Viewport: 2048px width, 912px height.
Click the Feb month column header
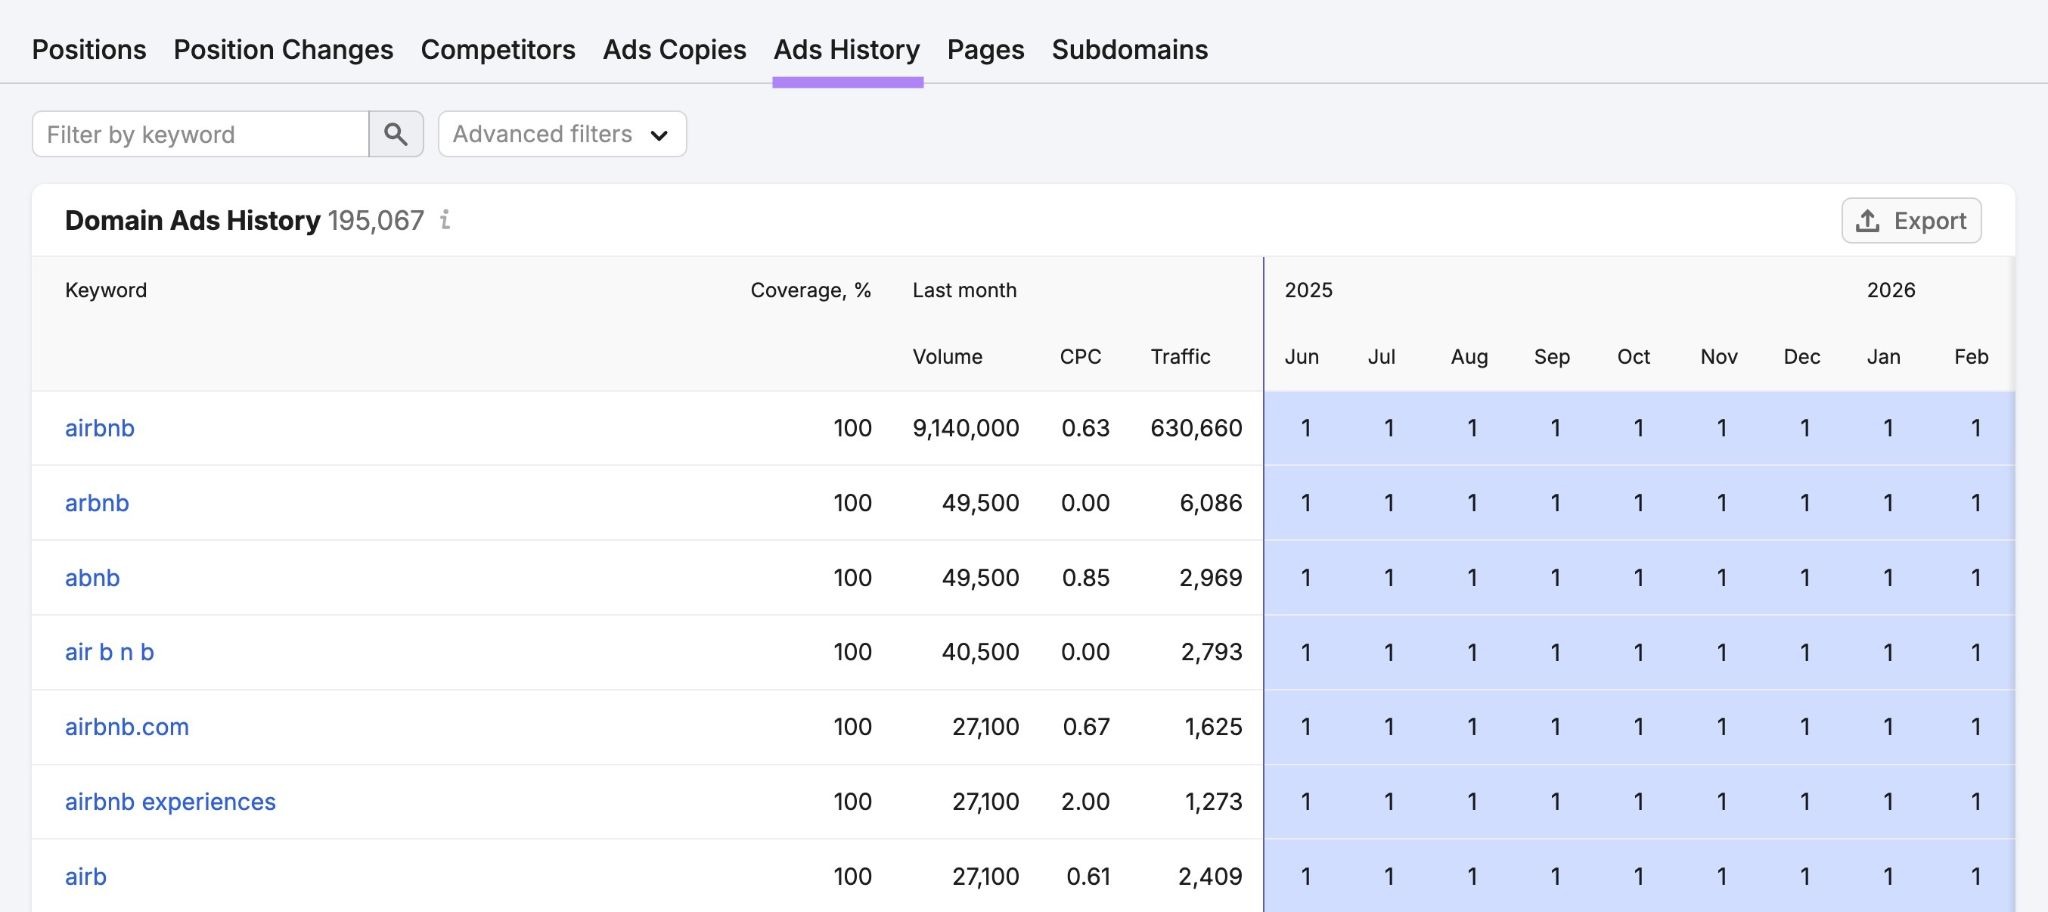pyautogui.click(x=1971, y=357)
